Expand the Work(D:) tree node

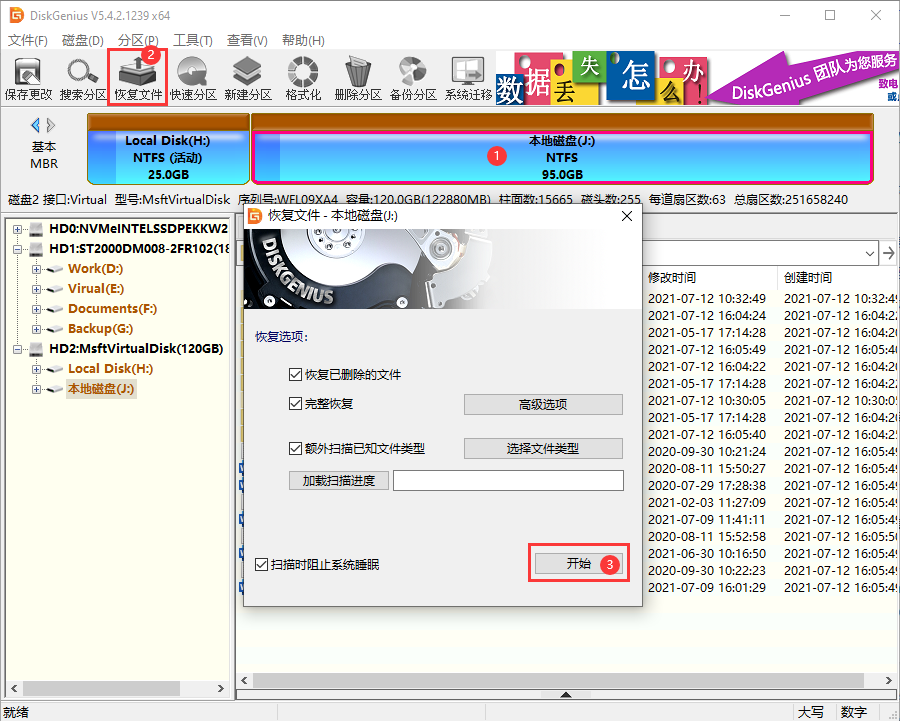click(36, 269)
